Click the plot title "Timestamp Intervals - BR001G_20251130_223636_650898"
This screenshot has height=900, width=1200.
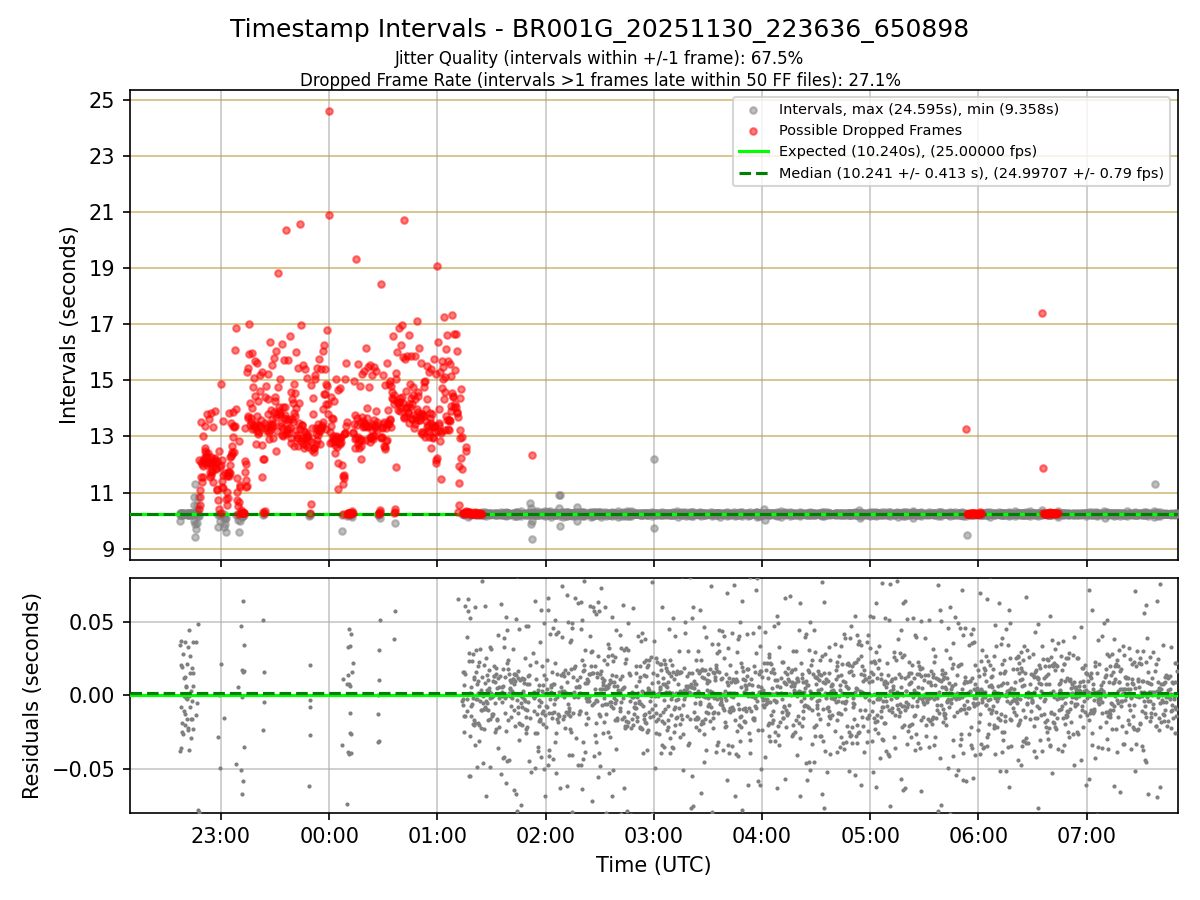[599, 29]
